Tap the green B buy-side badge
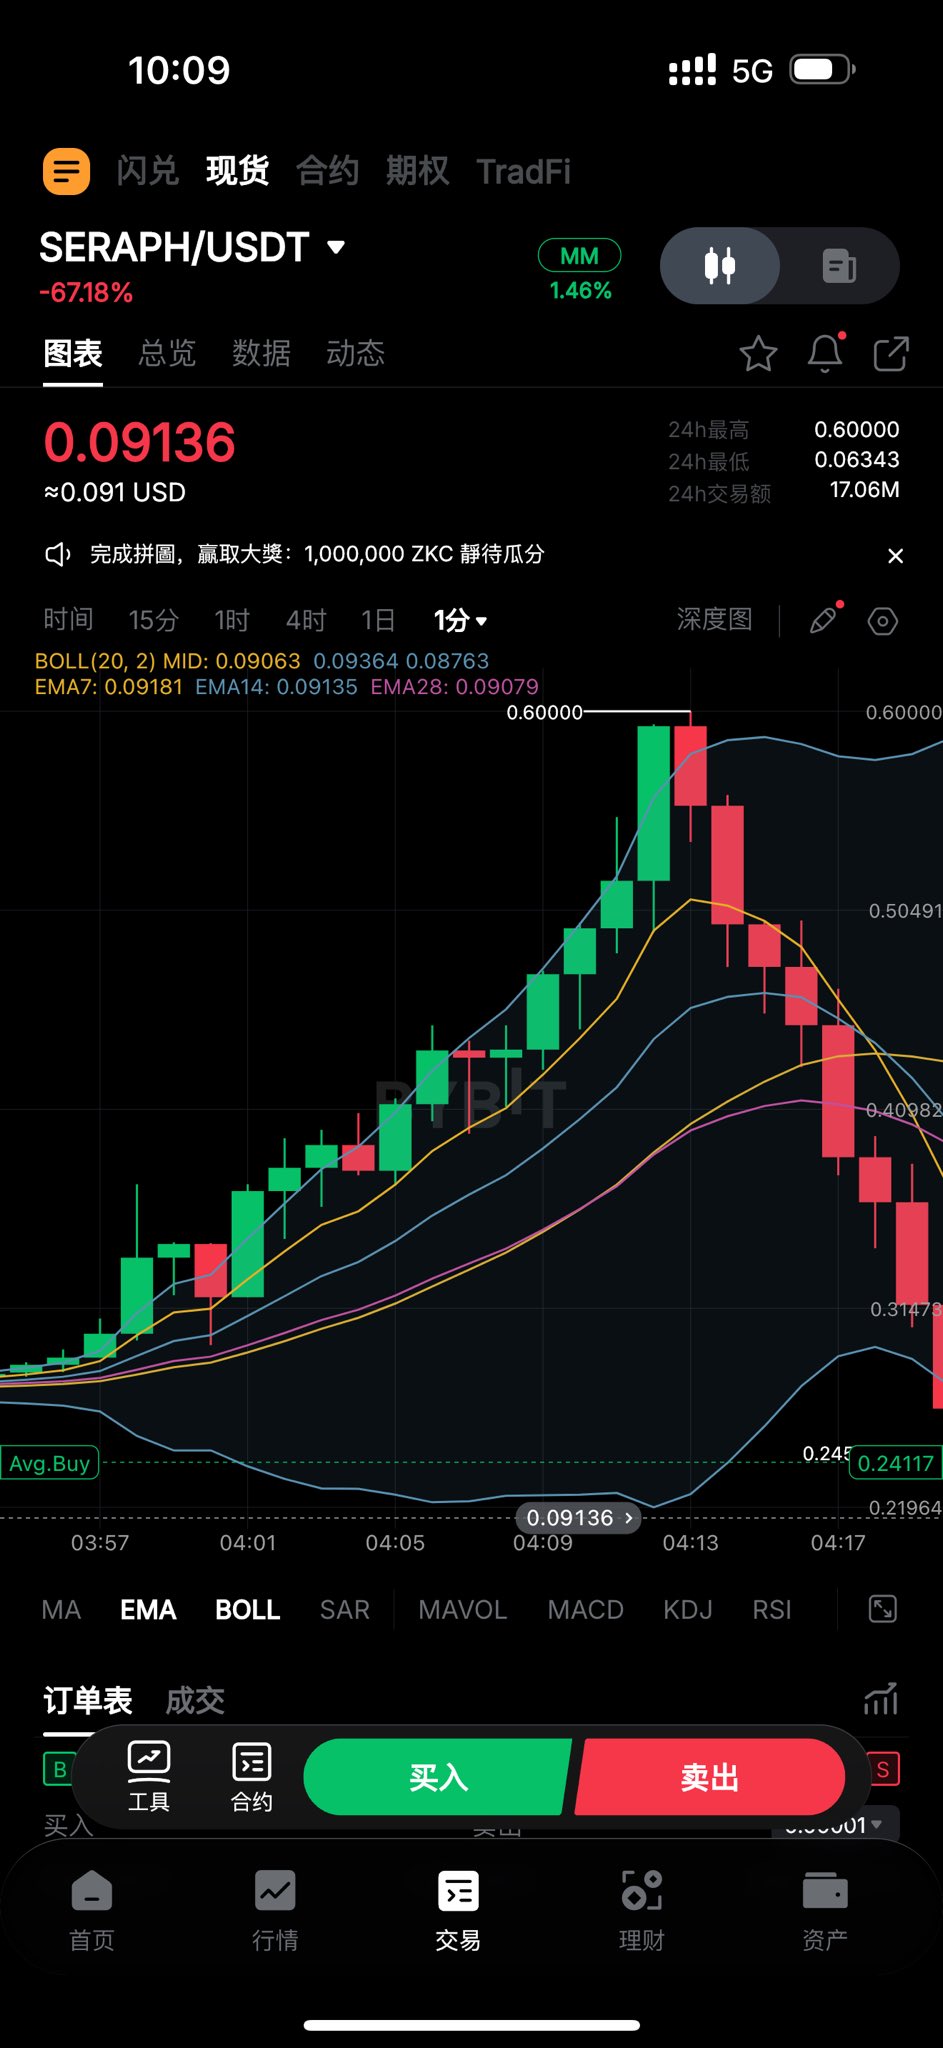This screenshot has height=2048, width=943. point(59,1769)
